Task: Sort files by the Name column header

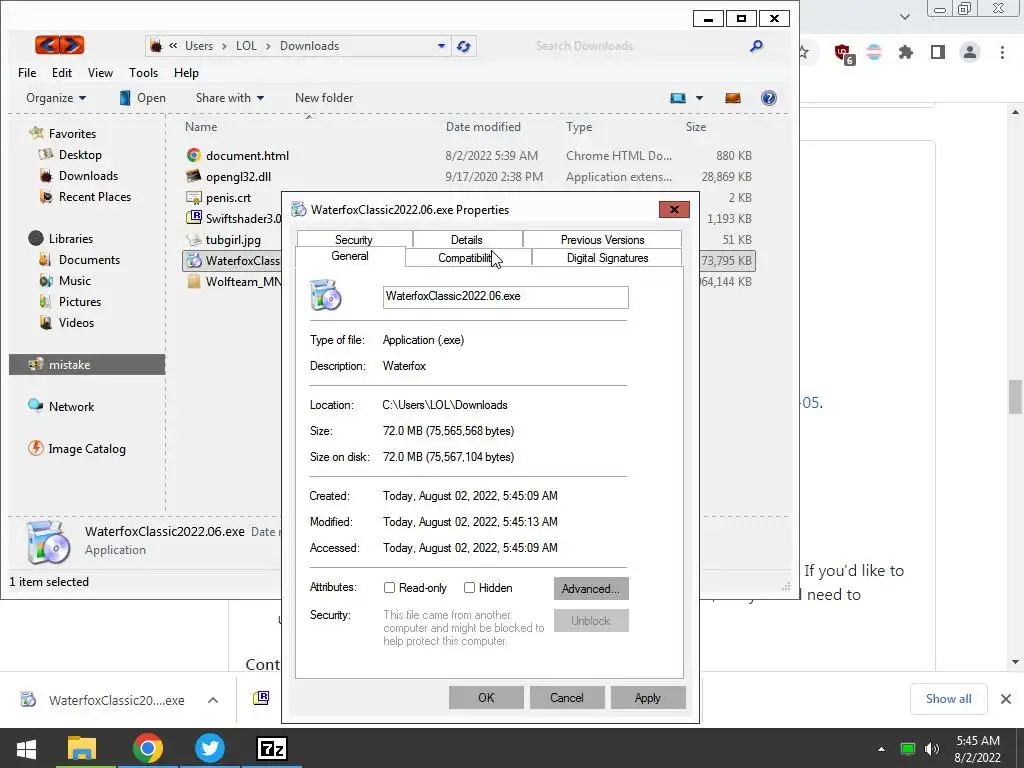Action: point(200,127)
